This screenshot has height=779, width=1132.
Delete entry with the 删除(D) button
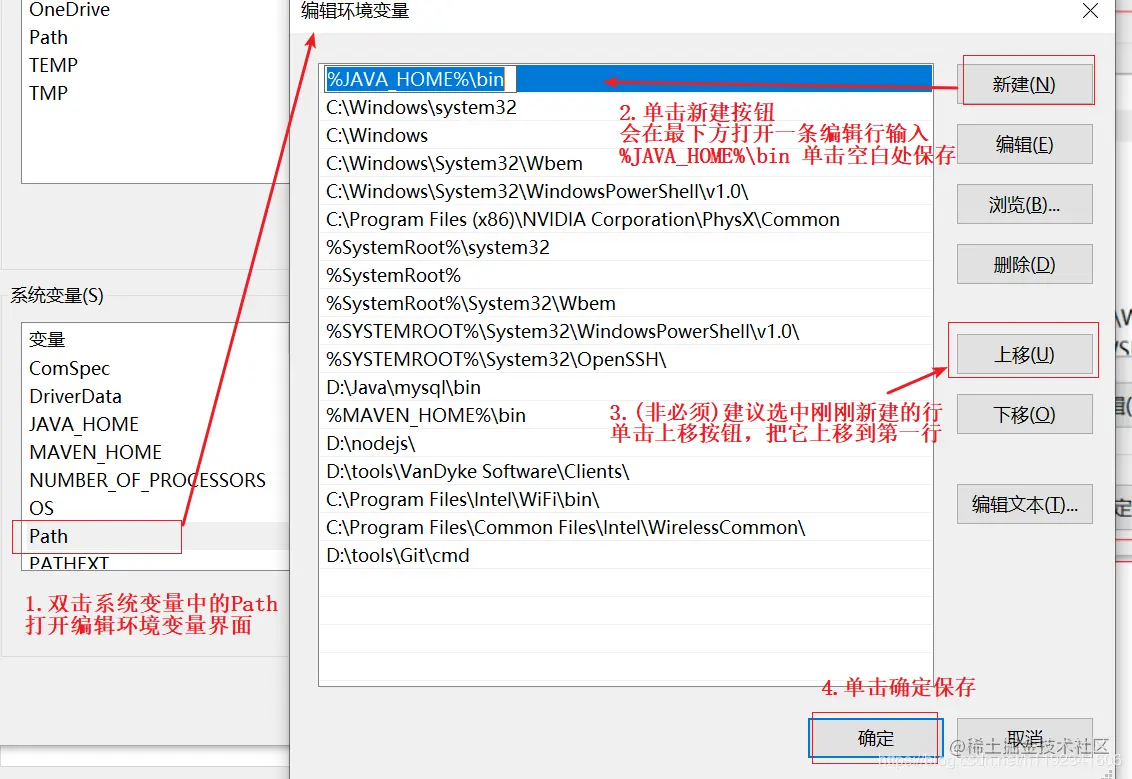(x=1024, y=264)
